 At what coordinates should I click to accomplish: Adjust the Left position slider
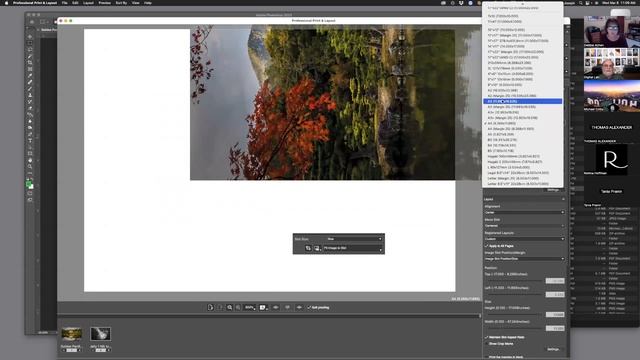[x=515, y=294]
